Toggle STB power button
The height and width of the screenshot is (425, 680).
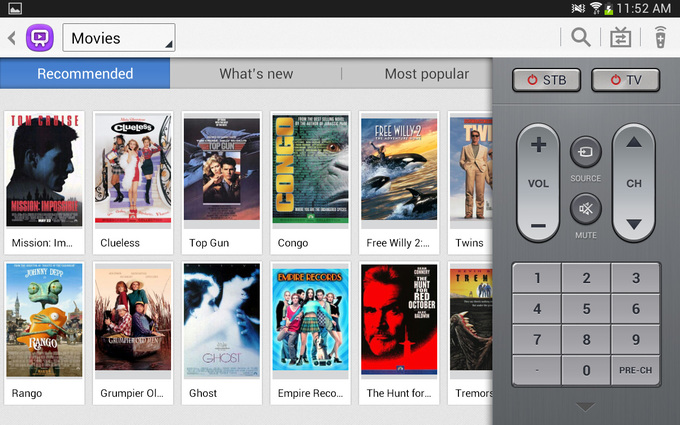tap(546, 80)
